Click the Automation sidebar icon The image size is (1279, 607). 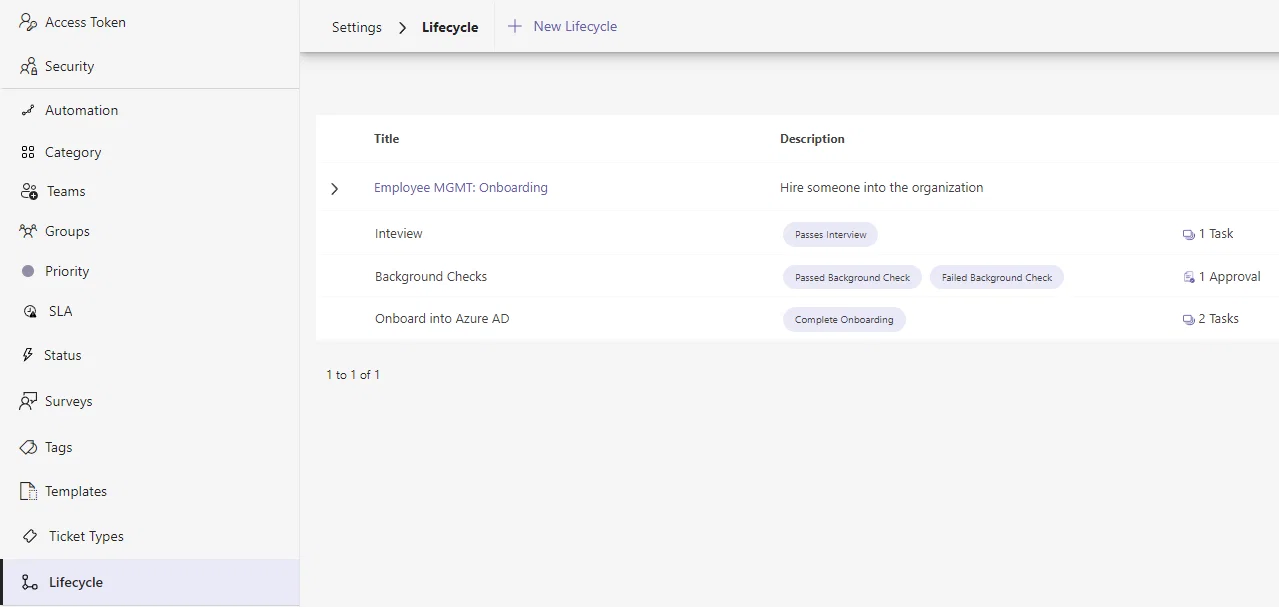click(28, 110)
